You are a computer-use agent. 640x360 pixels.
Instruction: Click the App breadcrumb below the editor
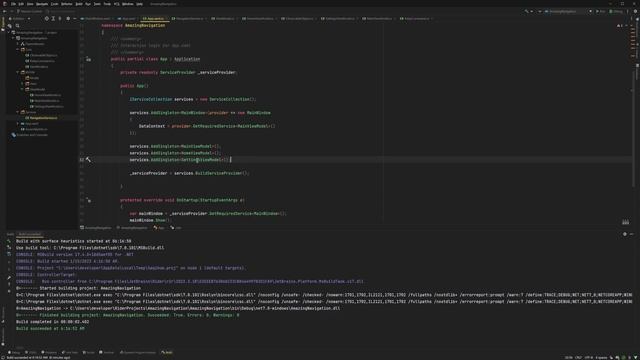point(159,228)
